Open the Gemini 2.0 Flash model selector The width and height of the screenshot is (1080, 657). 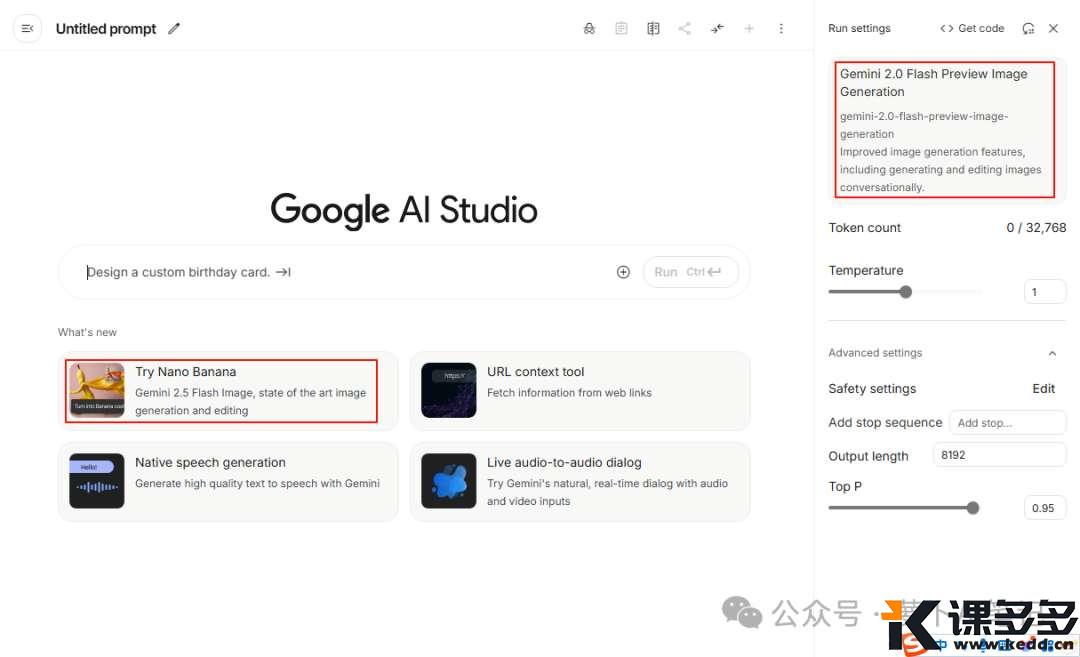(x=945, y=130)
